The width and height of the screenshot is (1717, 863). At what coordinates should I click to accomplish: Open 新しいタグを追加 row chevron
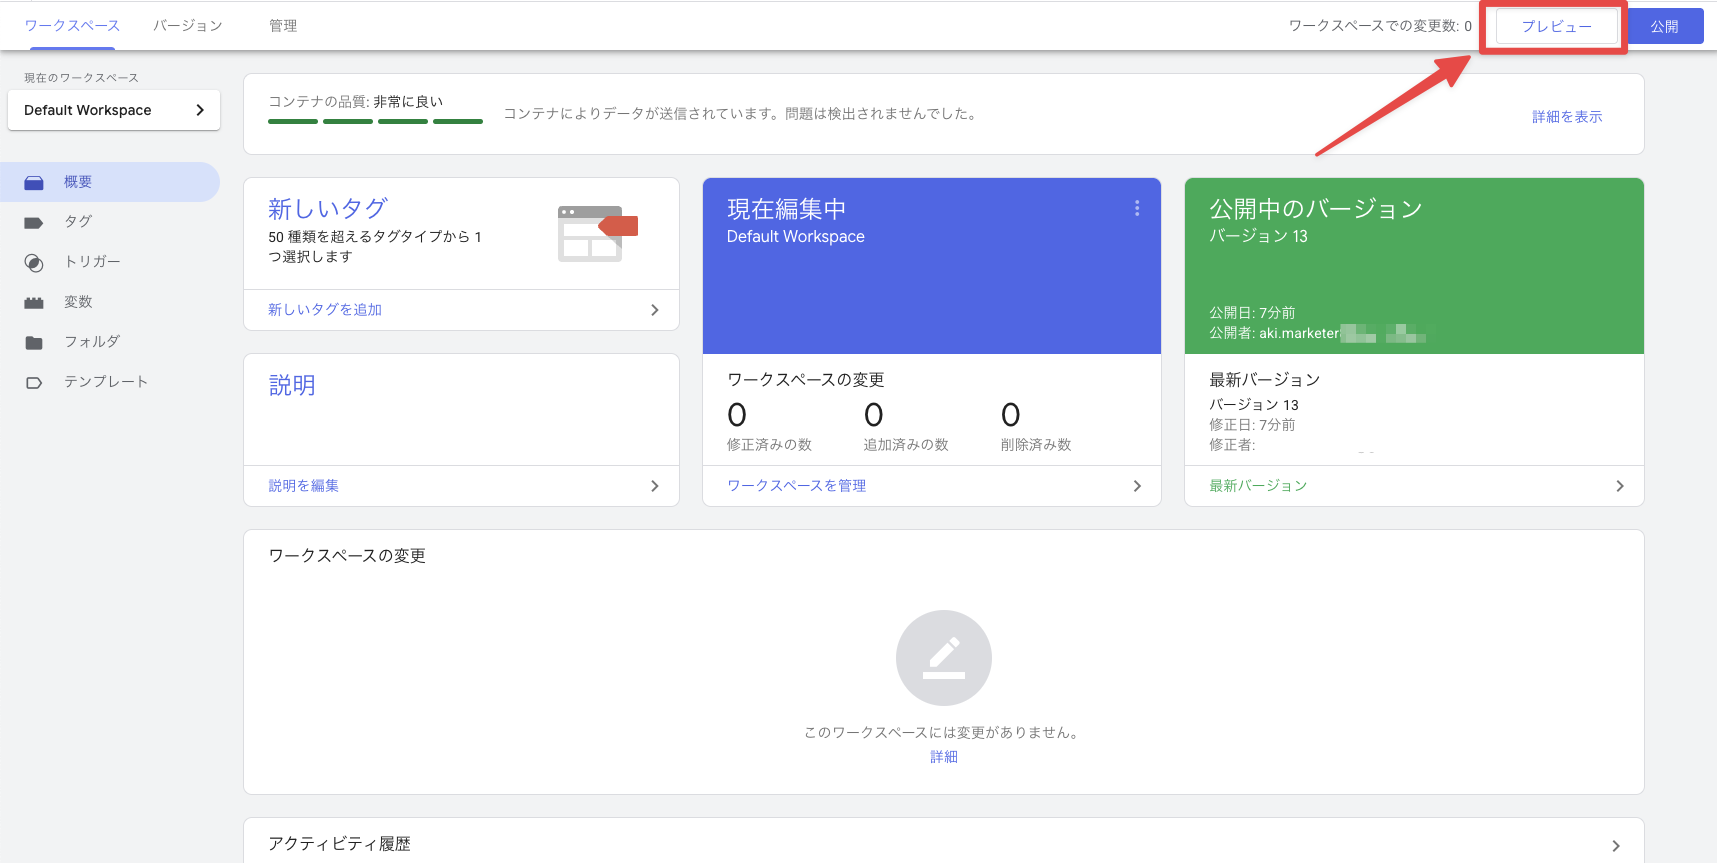tap(654, 310)
